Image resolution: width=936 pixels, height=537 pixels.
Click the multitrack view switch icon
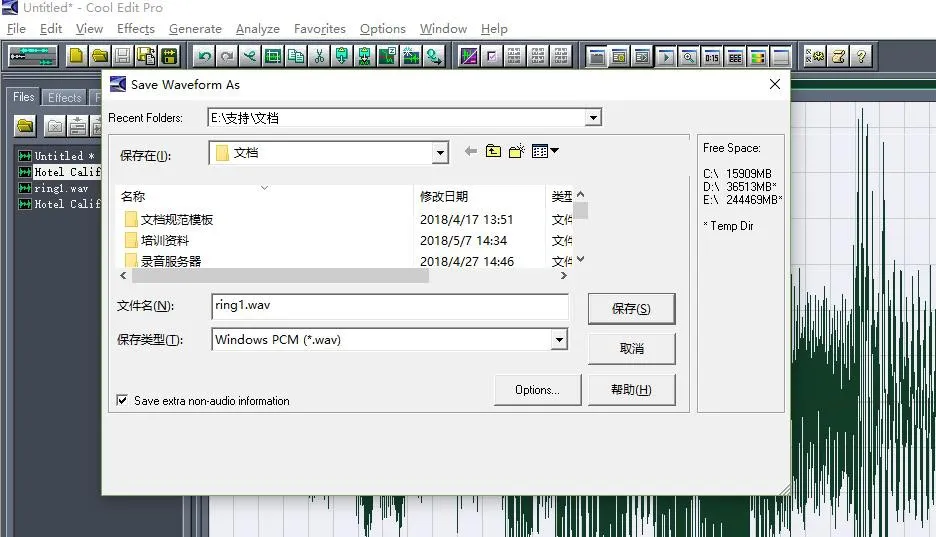[x=33, y=56]
